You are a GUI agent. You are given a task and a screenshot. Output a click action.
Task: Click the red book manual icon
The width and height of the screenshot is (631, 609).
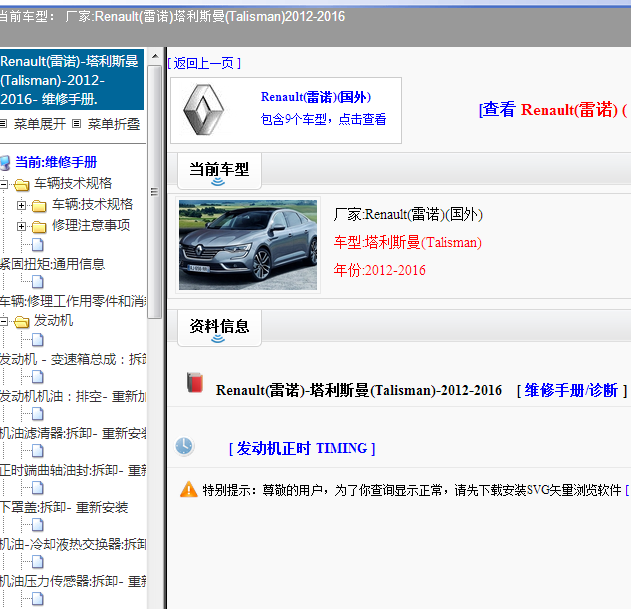(x=194, y=383)
